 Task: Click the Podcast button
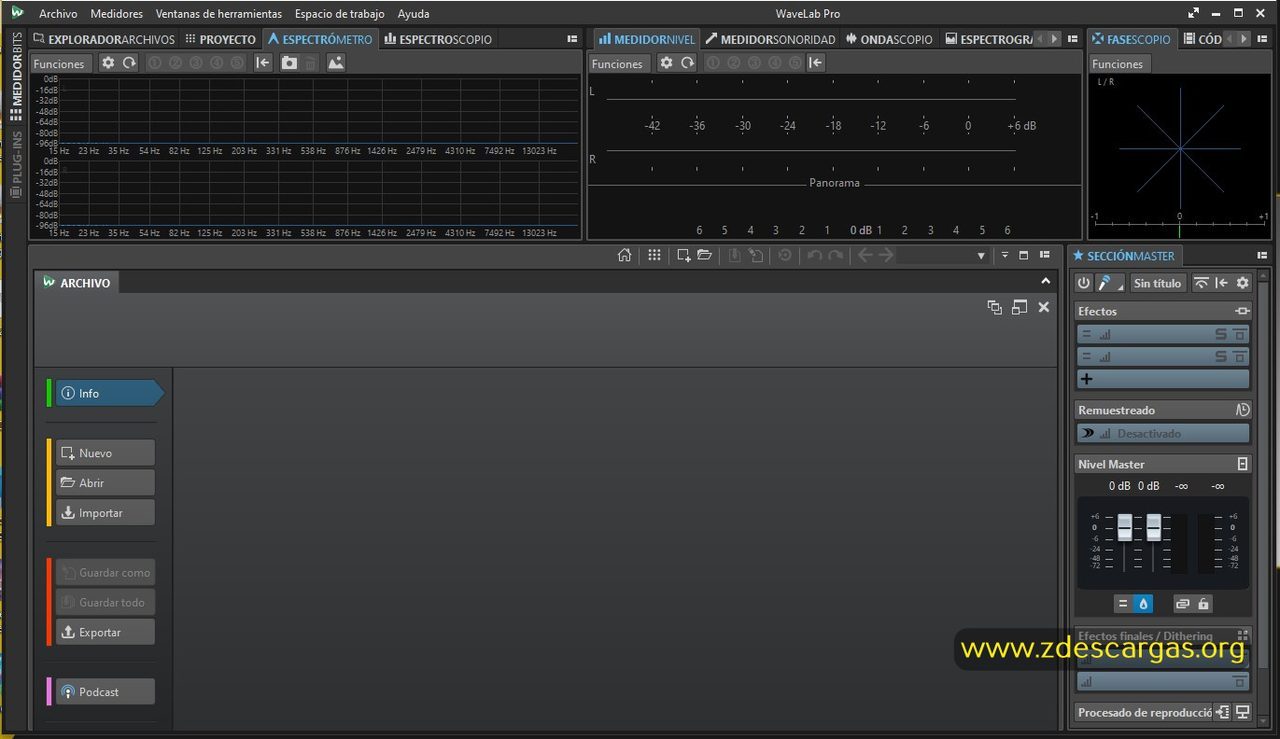(105, 692)
